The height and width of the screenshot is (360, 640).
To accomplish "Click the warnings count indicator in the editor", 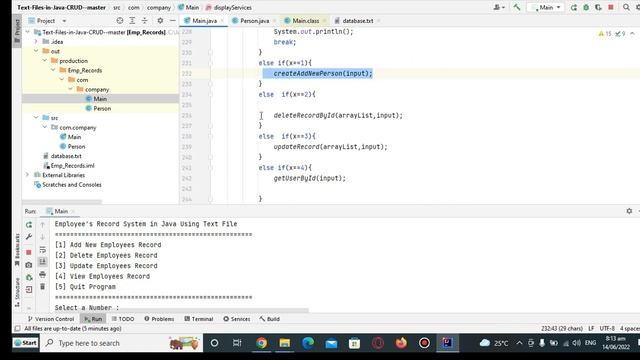I will point(605,33).
